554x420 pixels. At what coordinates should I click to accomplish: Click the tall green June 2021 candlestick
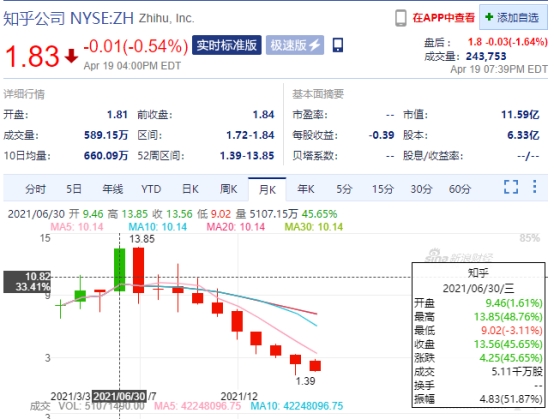119,270
